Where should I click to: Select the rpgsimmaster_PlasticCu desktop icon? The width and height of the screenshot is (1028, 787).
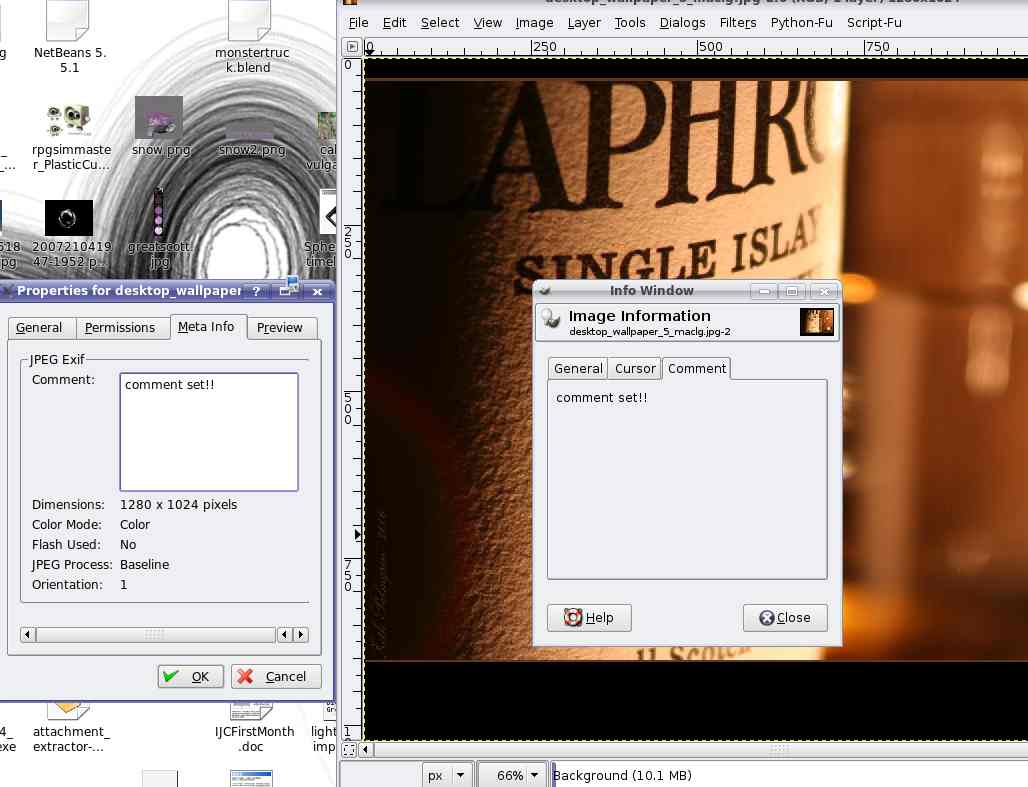point(68,121)
